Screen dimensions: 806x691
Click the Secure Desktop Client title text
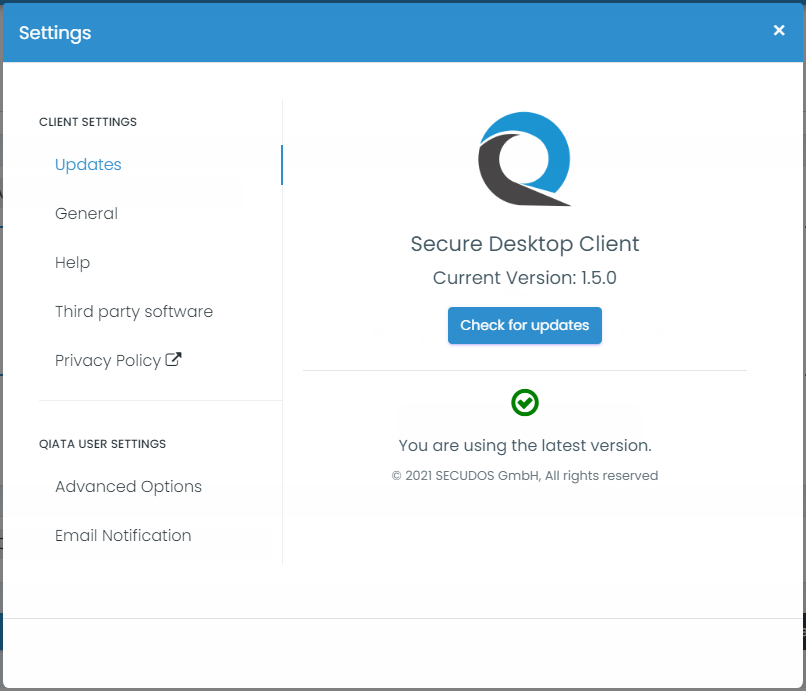point(525,244)
